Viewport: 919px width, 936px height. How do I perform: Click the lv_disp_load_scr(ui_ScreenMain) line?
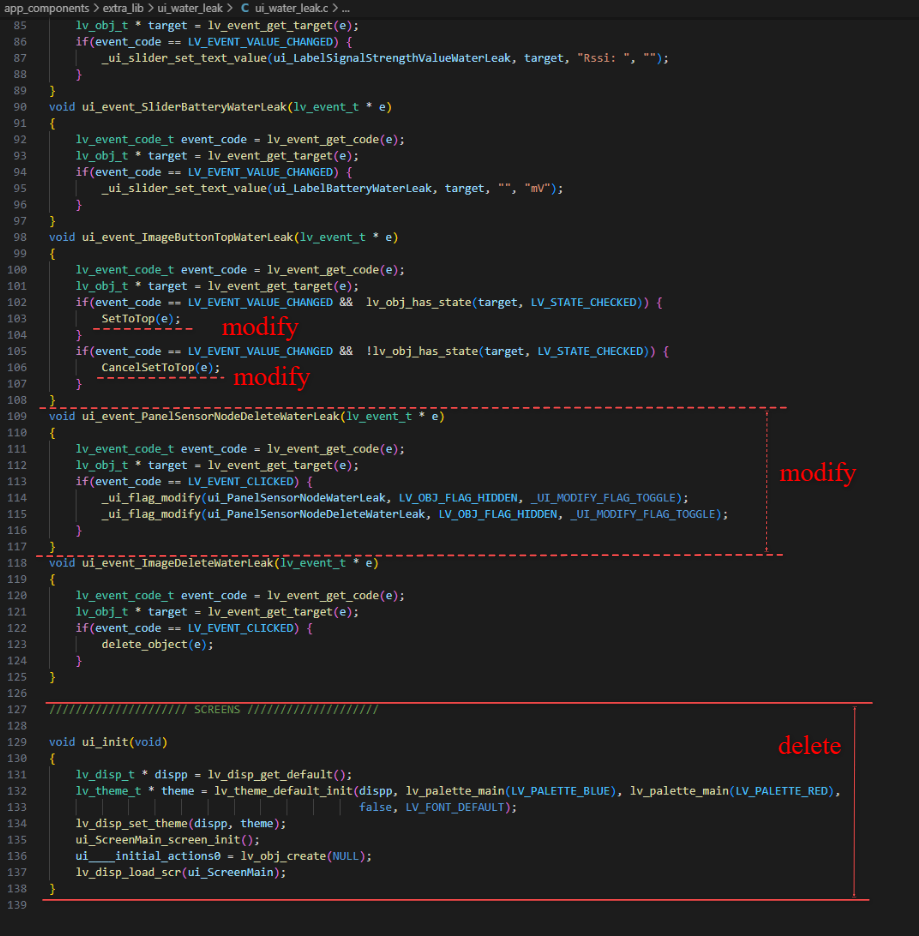[x=181, y=873]
